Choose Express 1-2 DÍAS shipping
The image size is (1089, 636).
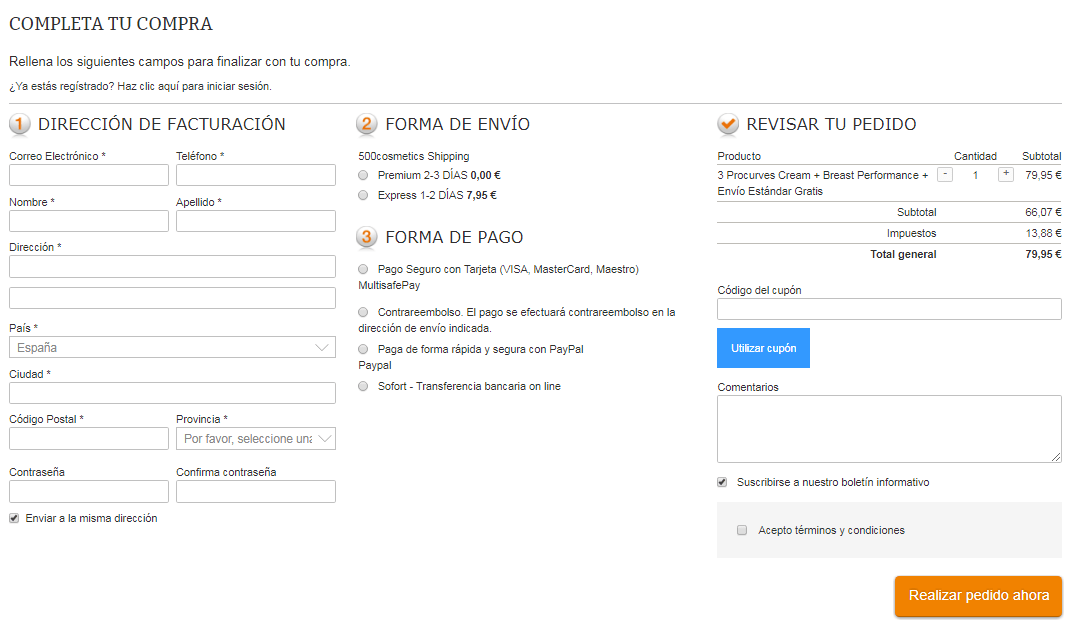363,195
